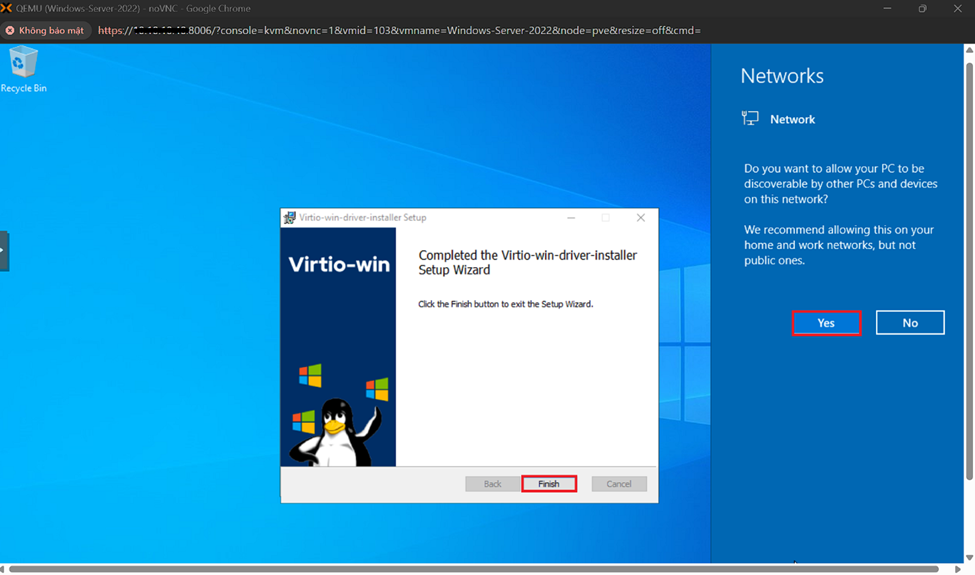The width and height of the screenshot is (975, 575).
Task: Restore down the Chrome noVNC window
Action: tap(922, 8)
